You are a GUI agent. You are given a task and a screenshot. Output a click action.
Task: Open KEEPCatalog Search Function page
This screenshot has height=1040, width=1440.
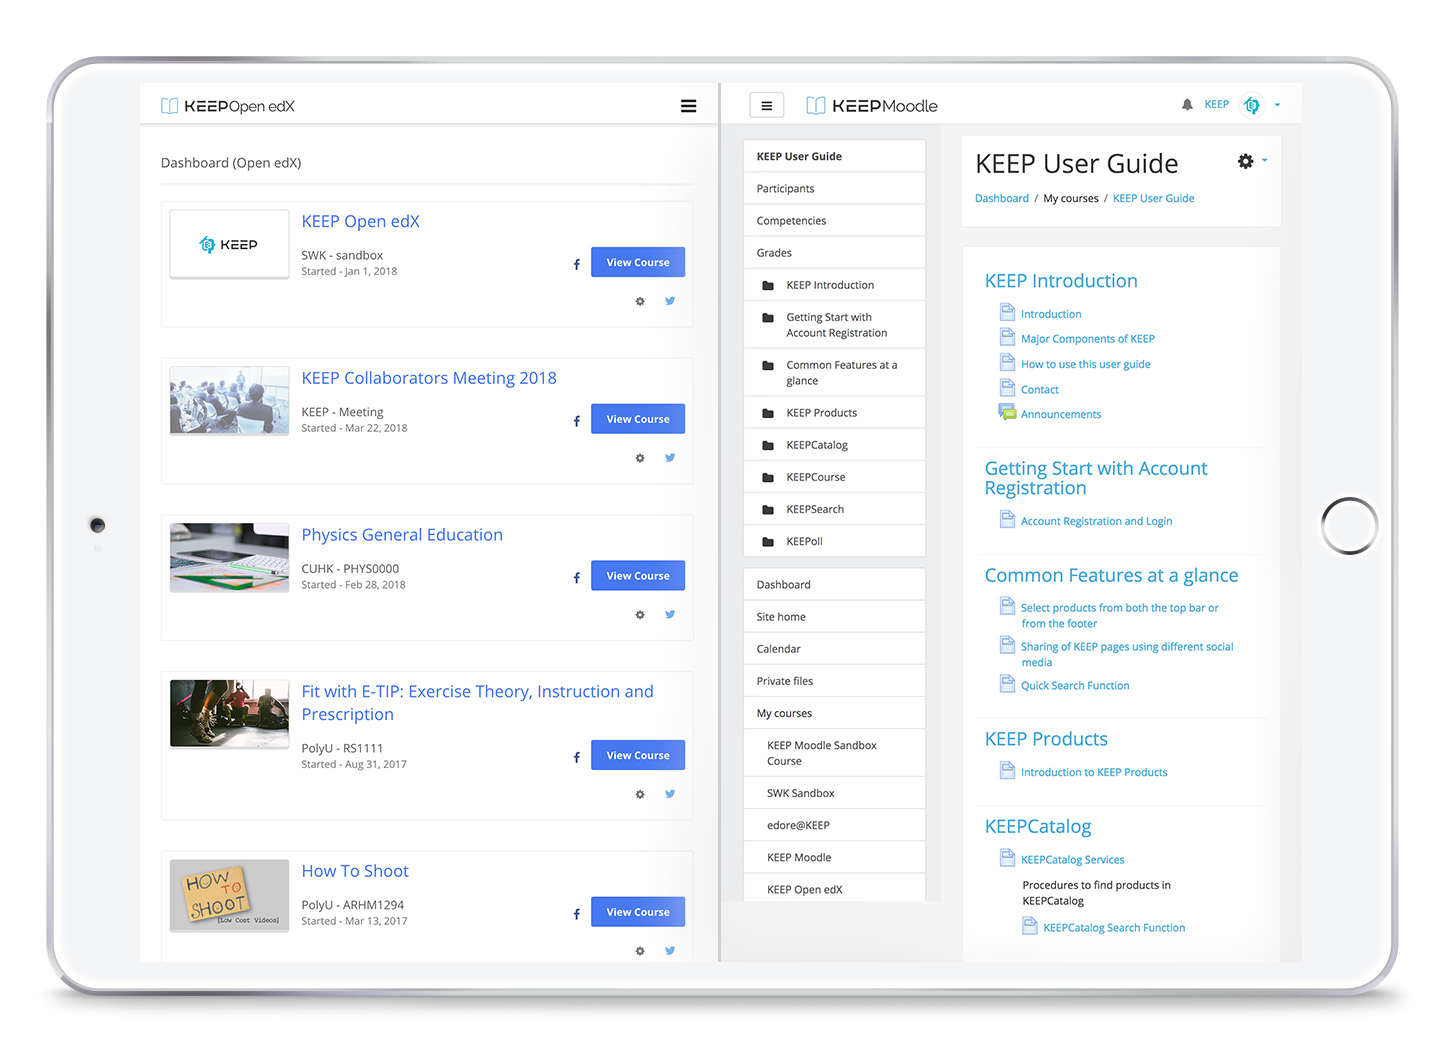coord(1114,928)
